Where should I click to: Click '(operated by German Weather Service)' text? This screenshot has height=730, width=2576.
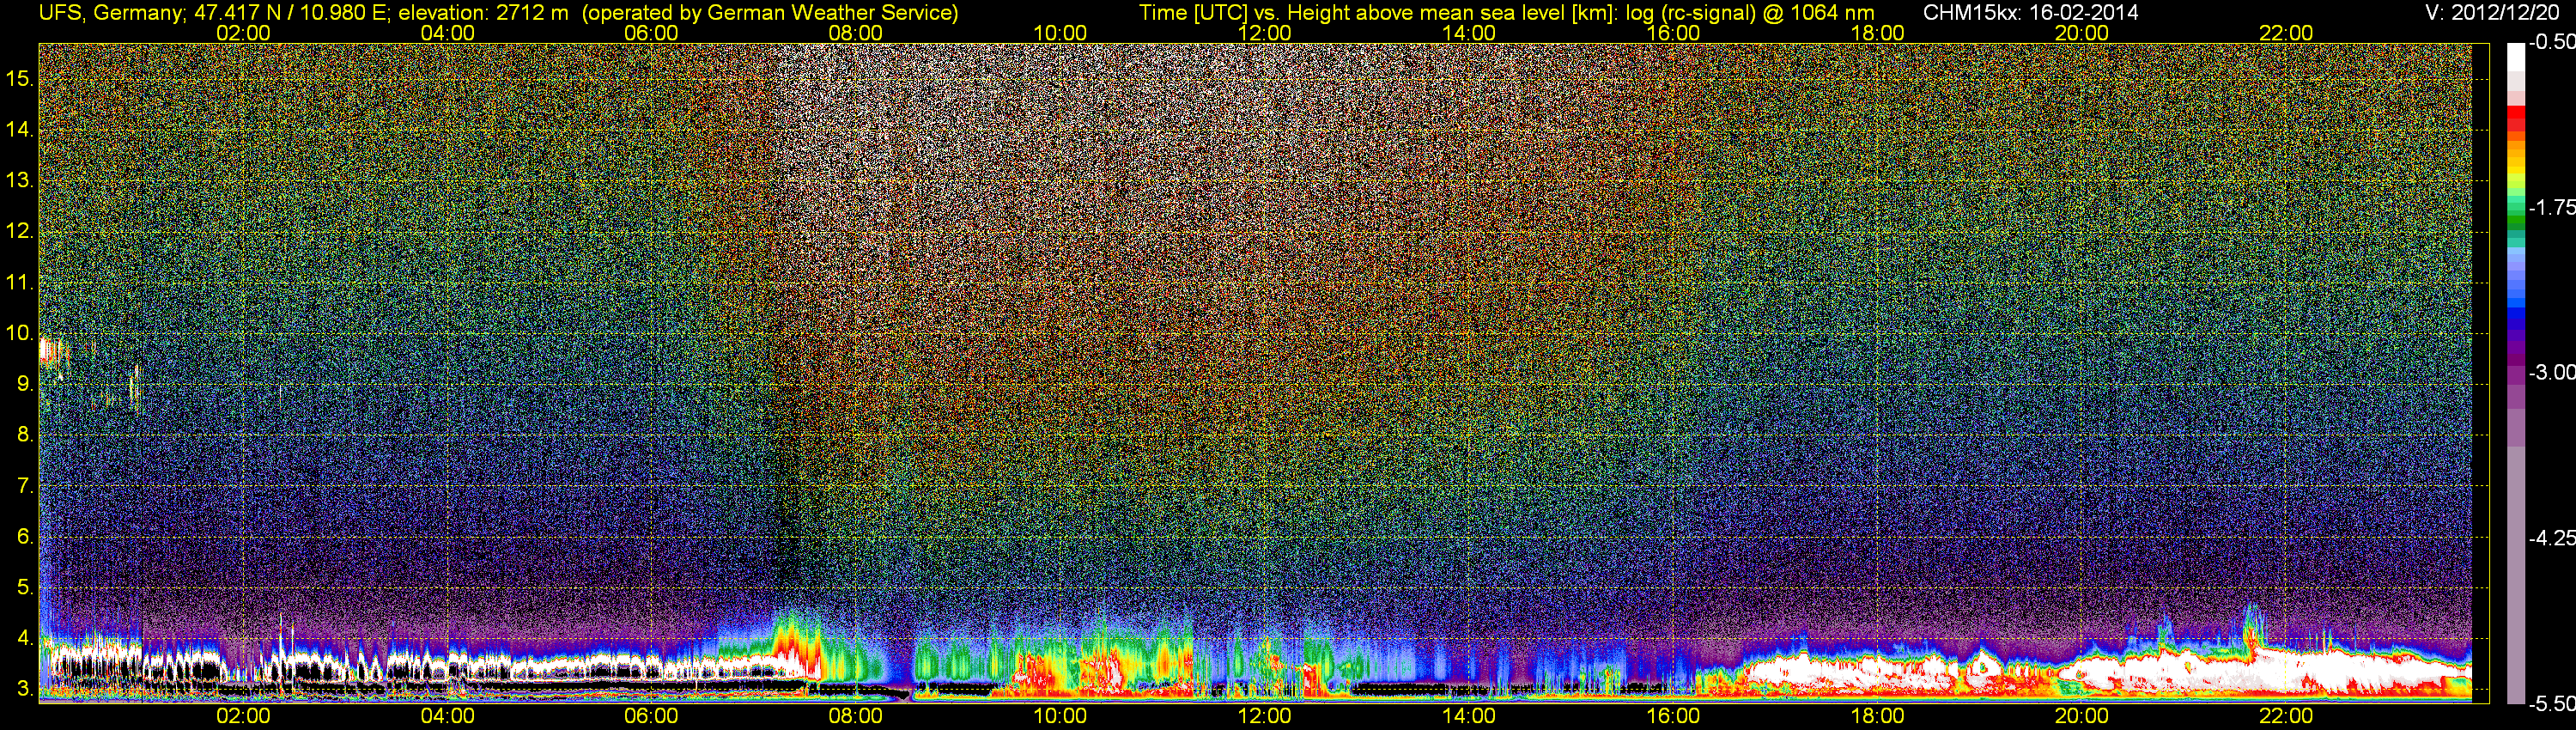tap(770, 13)
